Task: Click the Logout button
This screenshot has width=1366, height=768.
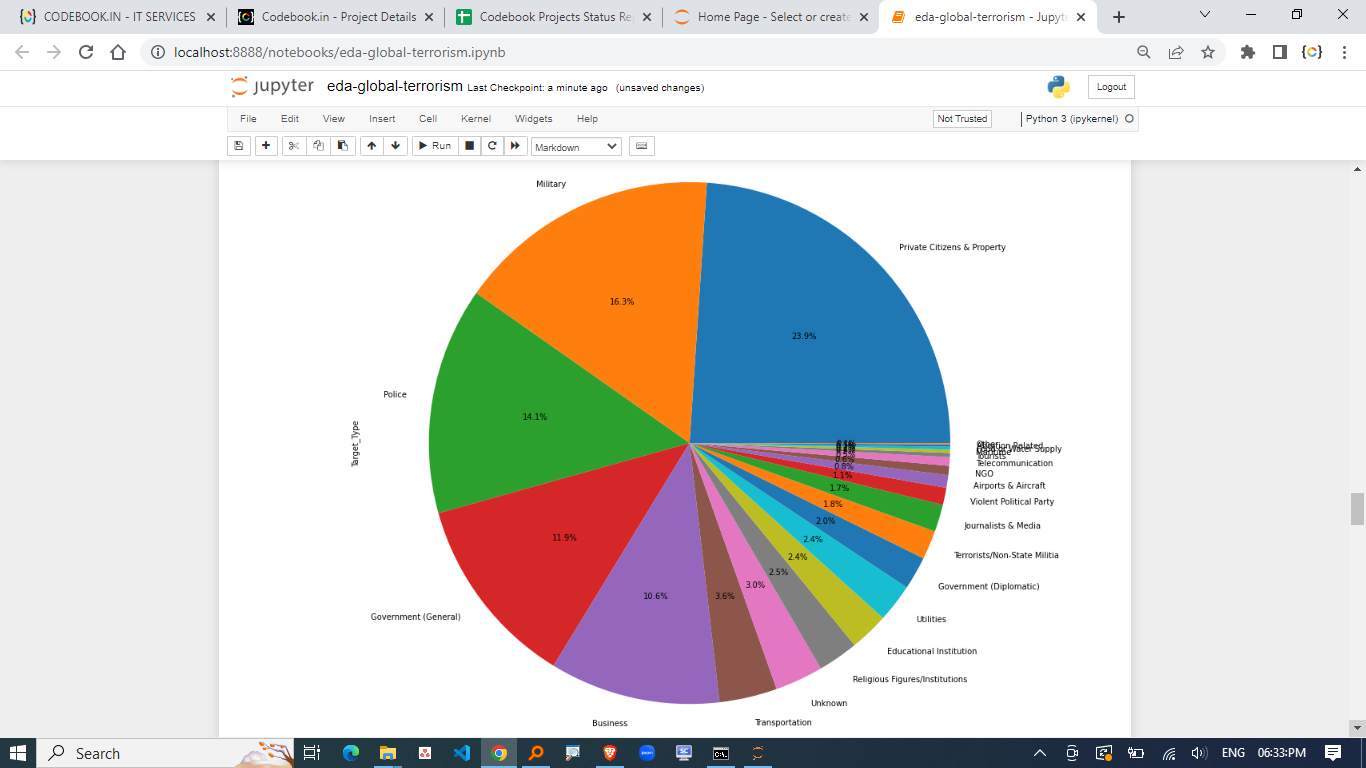Action: (1111, 87)
